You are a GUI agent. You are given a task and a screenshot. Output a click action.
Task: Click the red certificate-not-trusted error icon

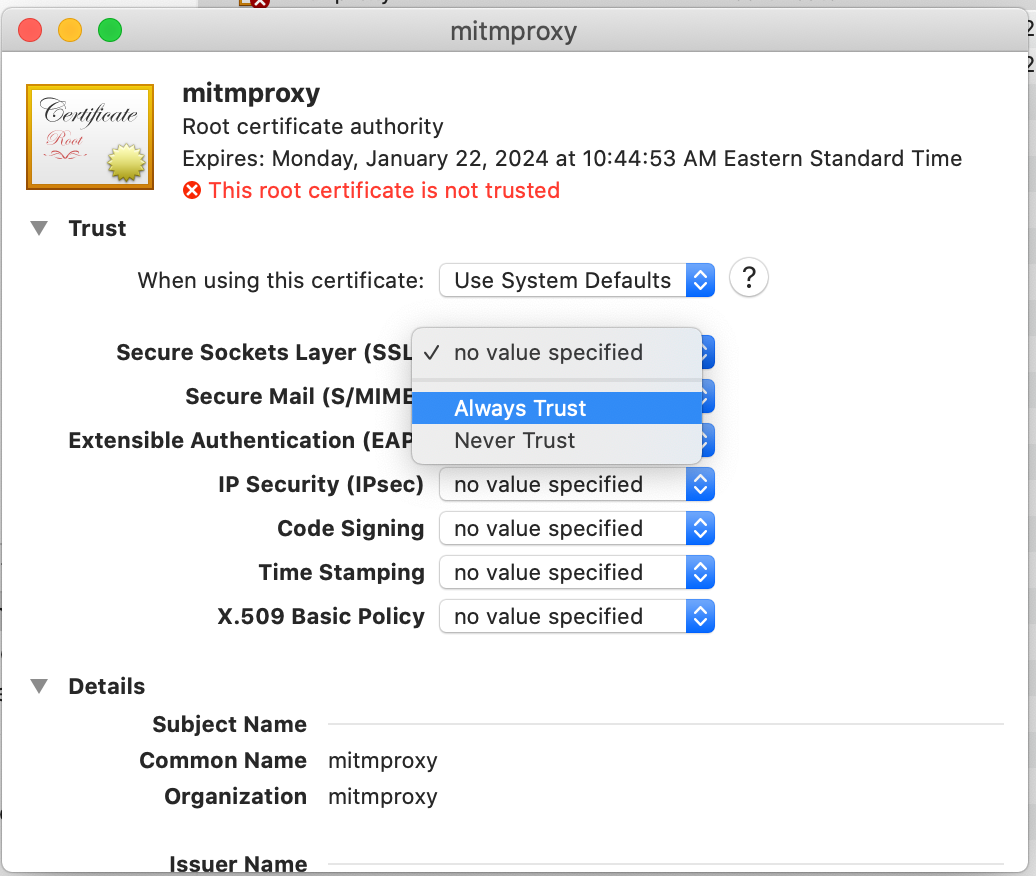click(x=191, y=190)
